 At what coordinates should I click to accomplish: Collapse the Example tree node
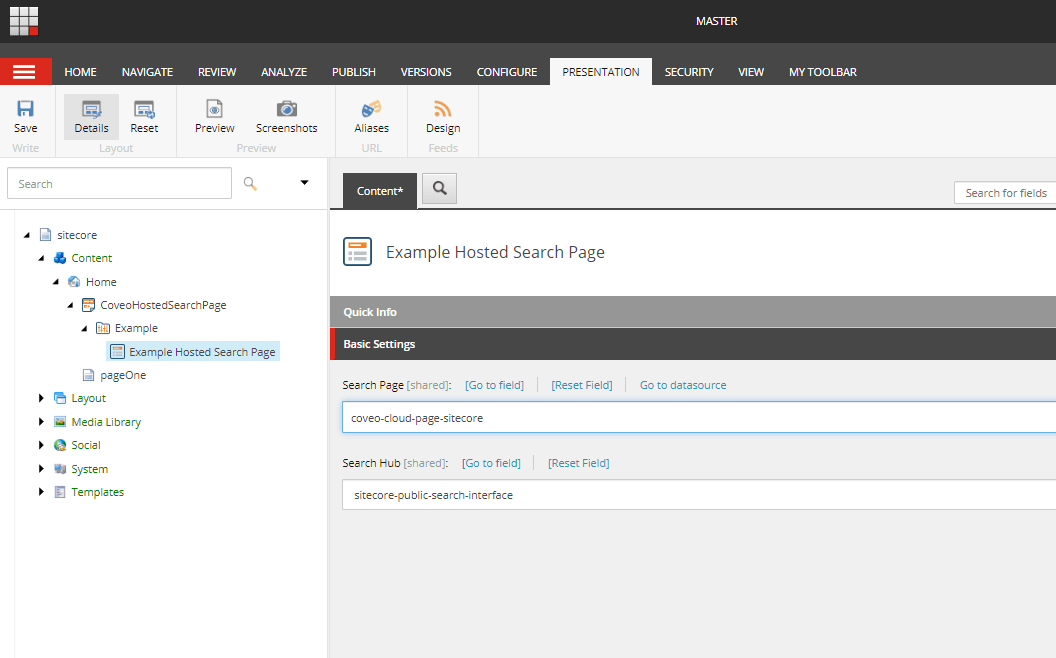84,327
